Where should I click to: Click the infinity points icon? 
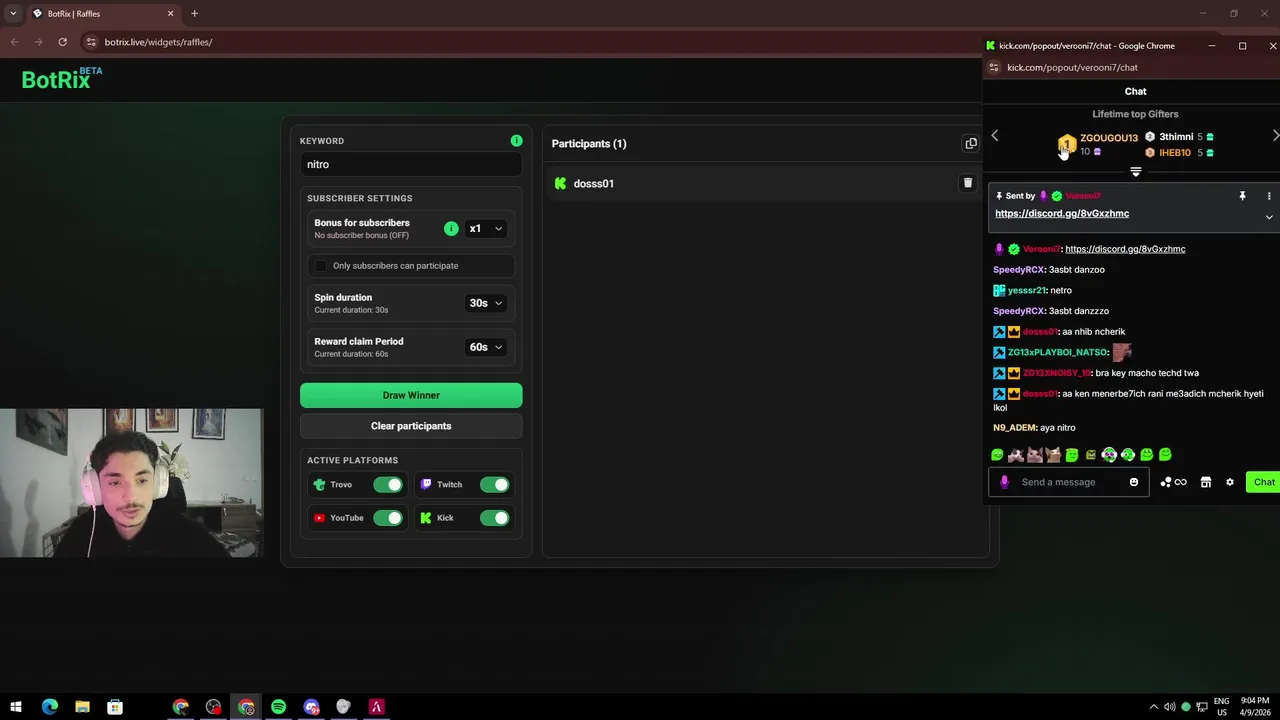[x=1180, y=483]
